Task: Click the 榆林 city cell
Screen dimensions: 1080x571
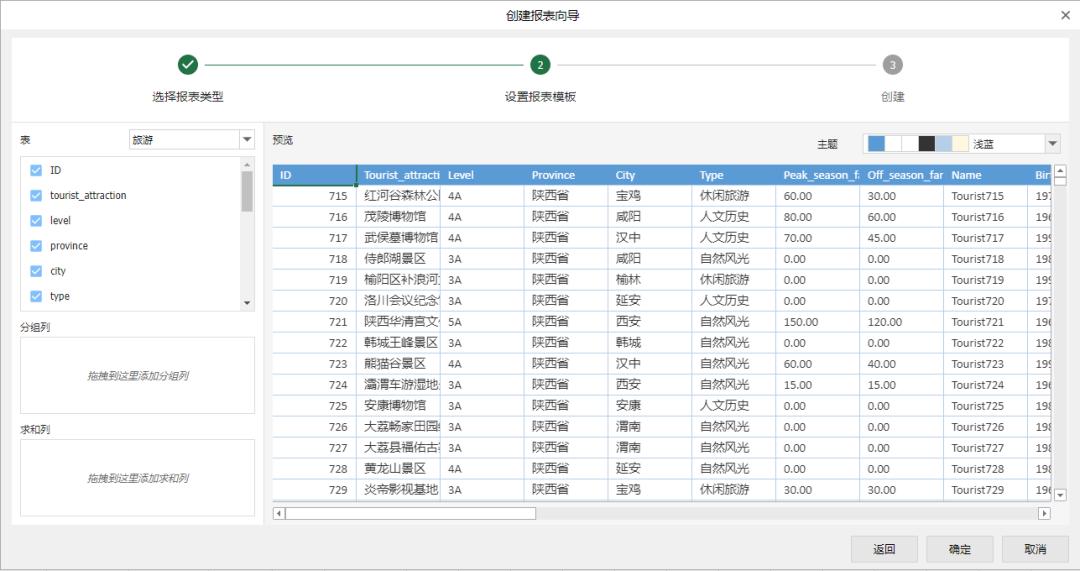Action: 650,280
